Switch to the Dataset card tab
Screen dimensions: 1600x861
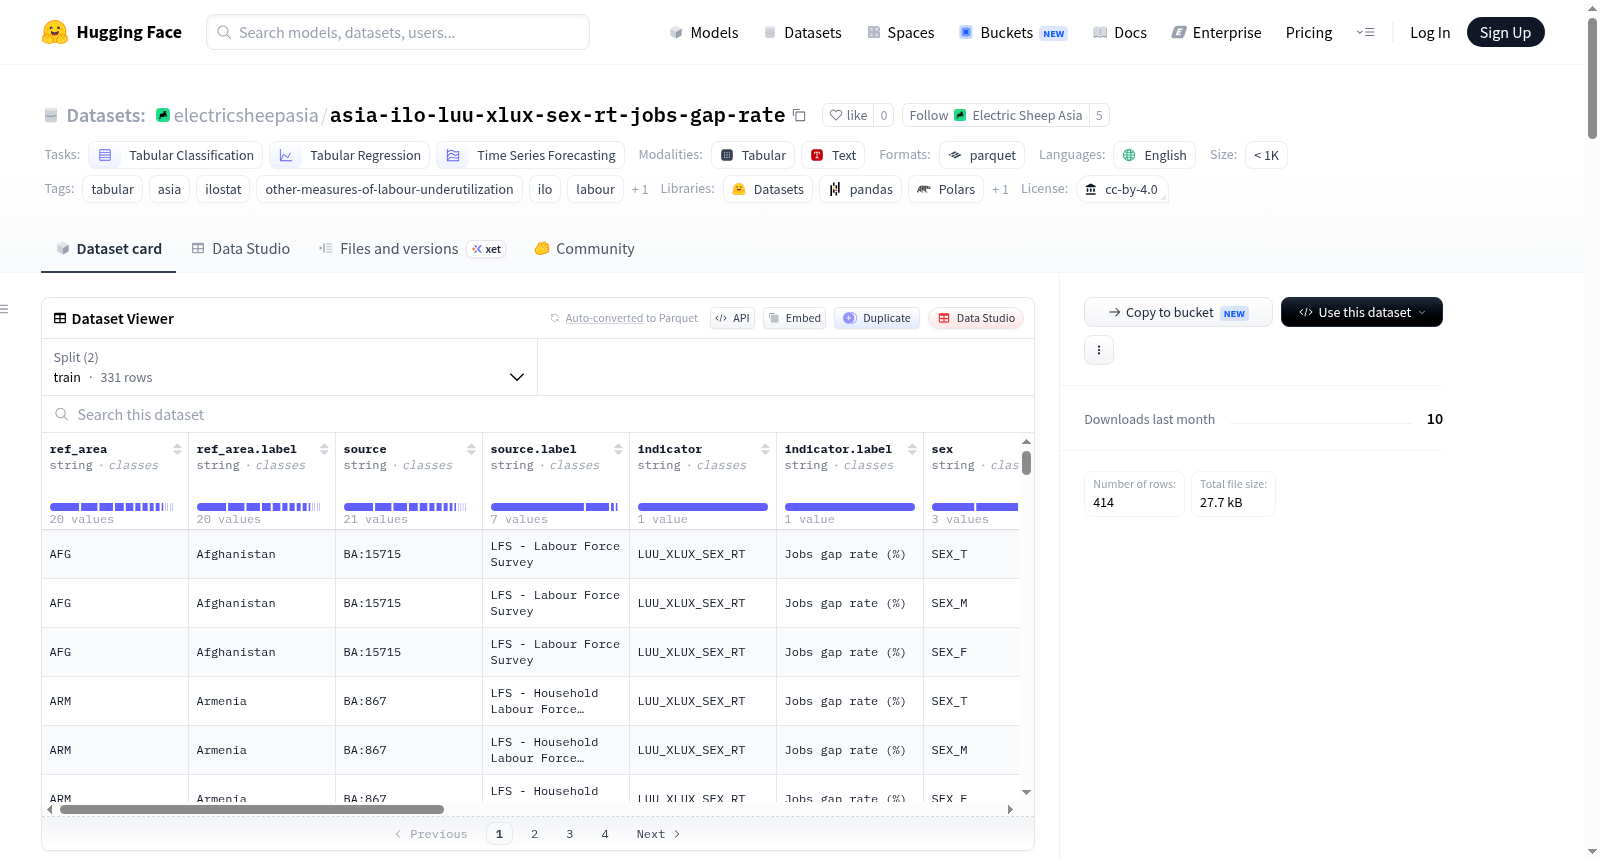(108, 249)
